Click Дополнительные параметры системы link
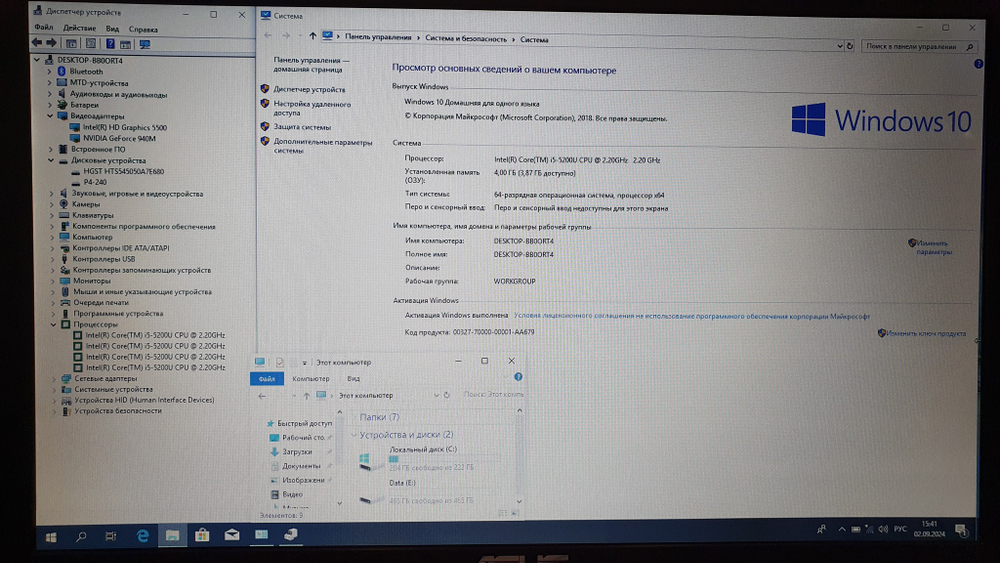 coord(323,146)
